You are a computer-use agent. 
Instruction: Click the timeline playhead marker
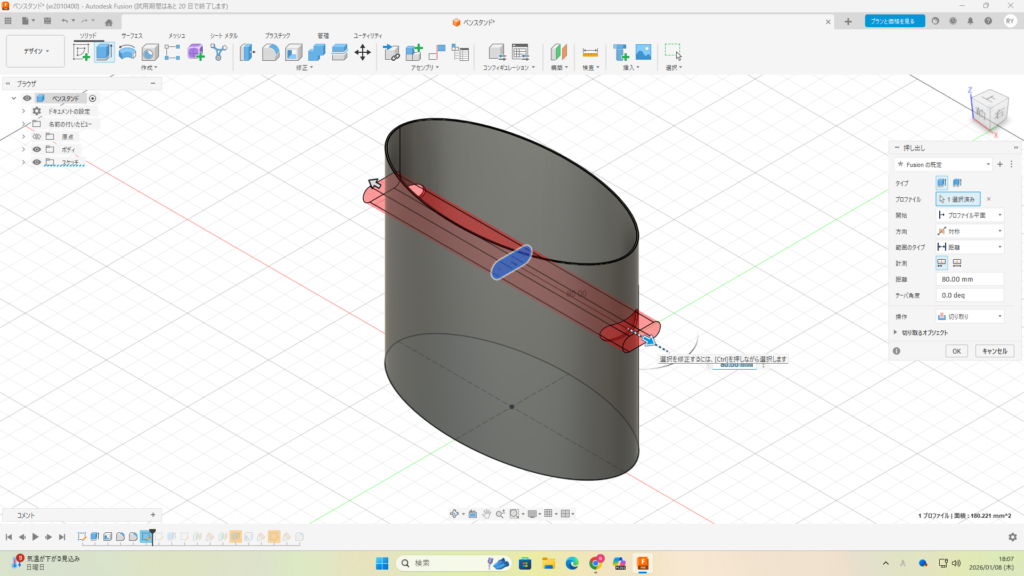[x=152, y=533]
